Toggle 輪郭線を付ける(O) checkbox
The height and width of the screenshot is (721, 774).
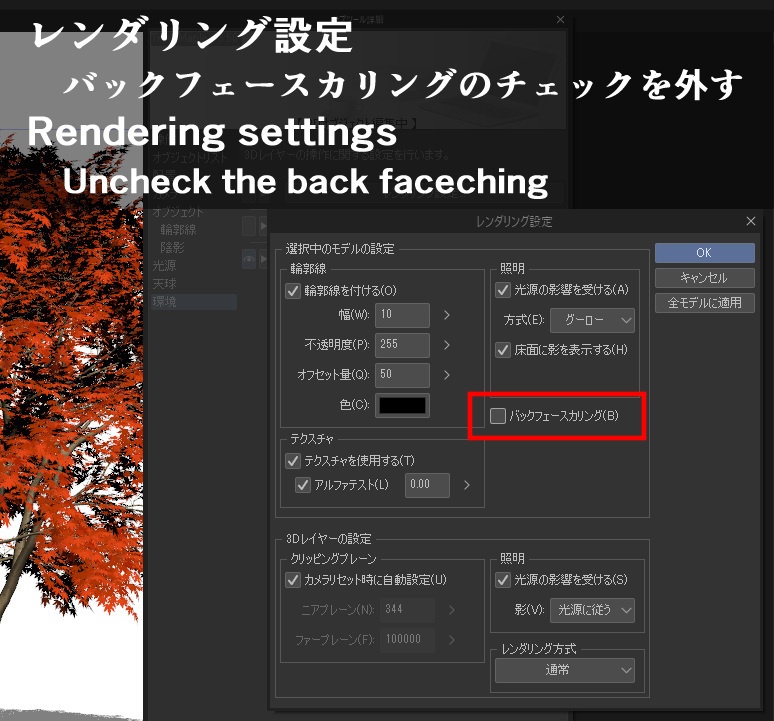click(x=293, y=291)
